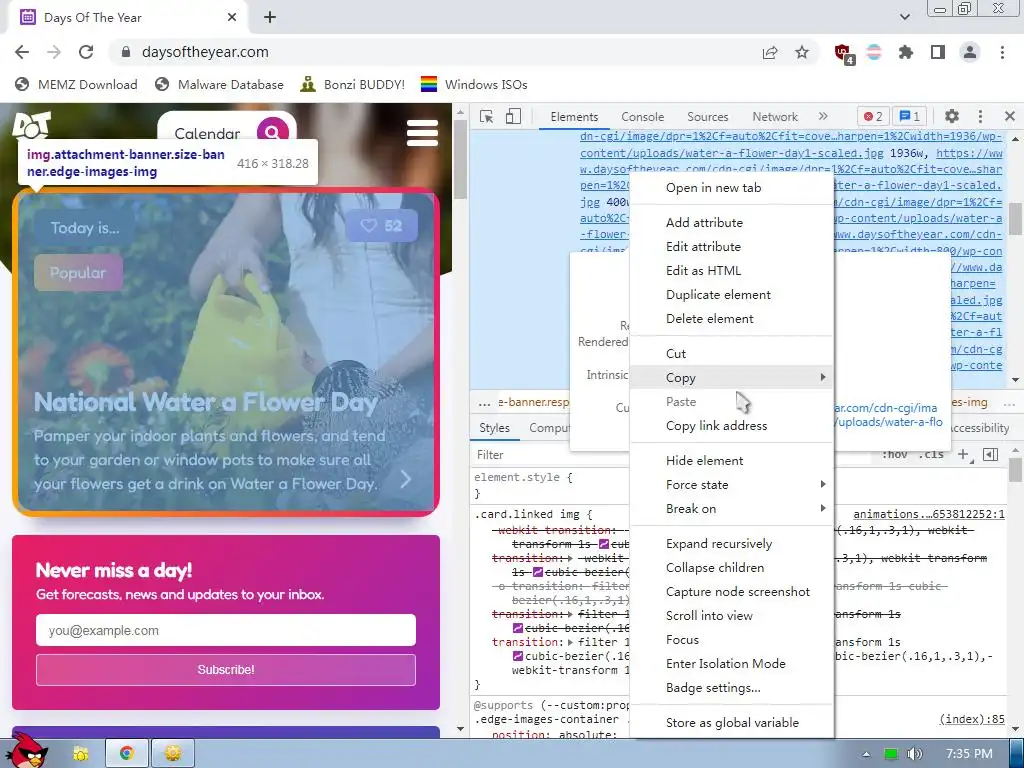Viewport: 1024px width, 768px height.
Task: Close the DevTools panel
Action: click(x=1010, y=116)
